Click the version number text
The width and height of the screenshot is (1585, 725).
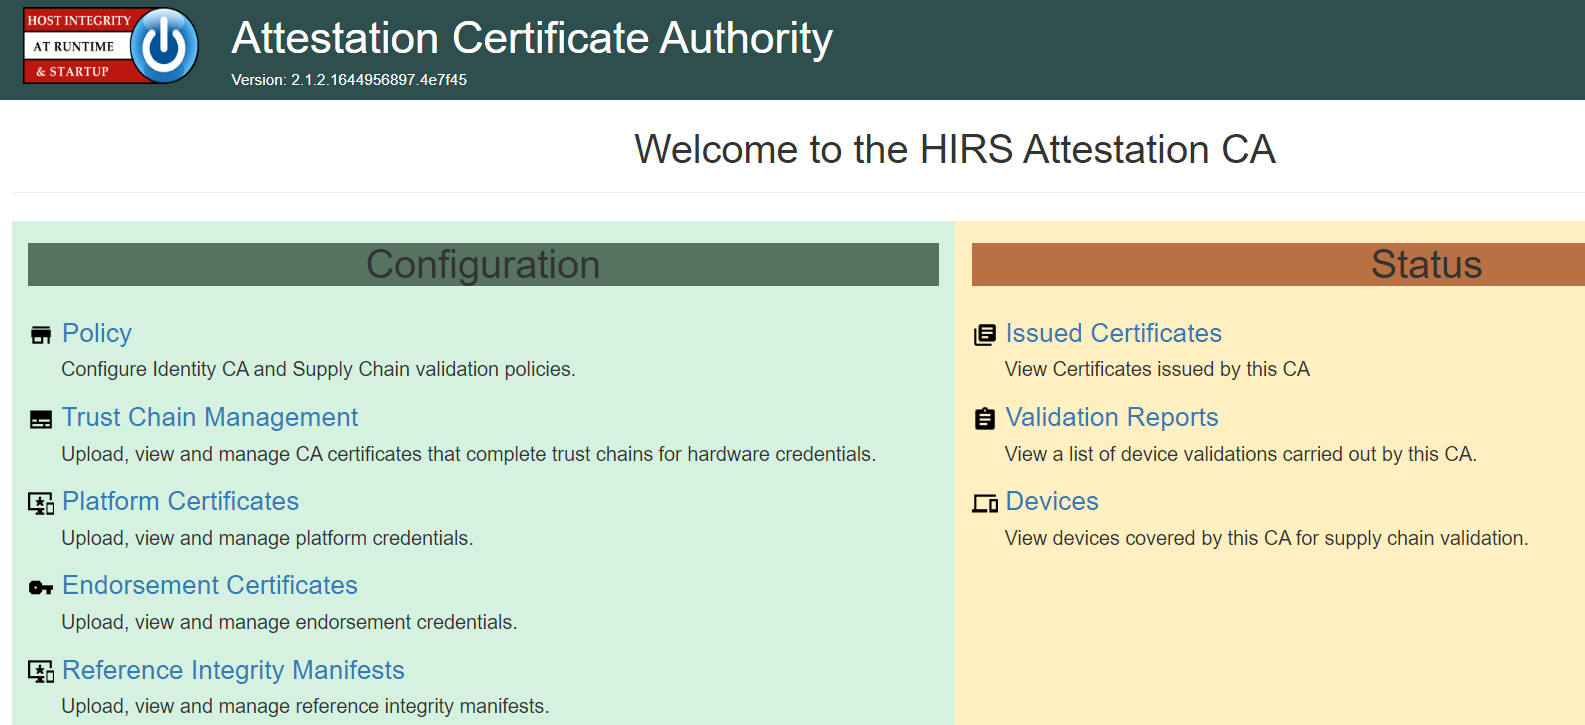click(x=349, y=80)
